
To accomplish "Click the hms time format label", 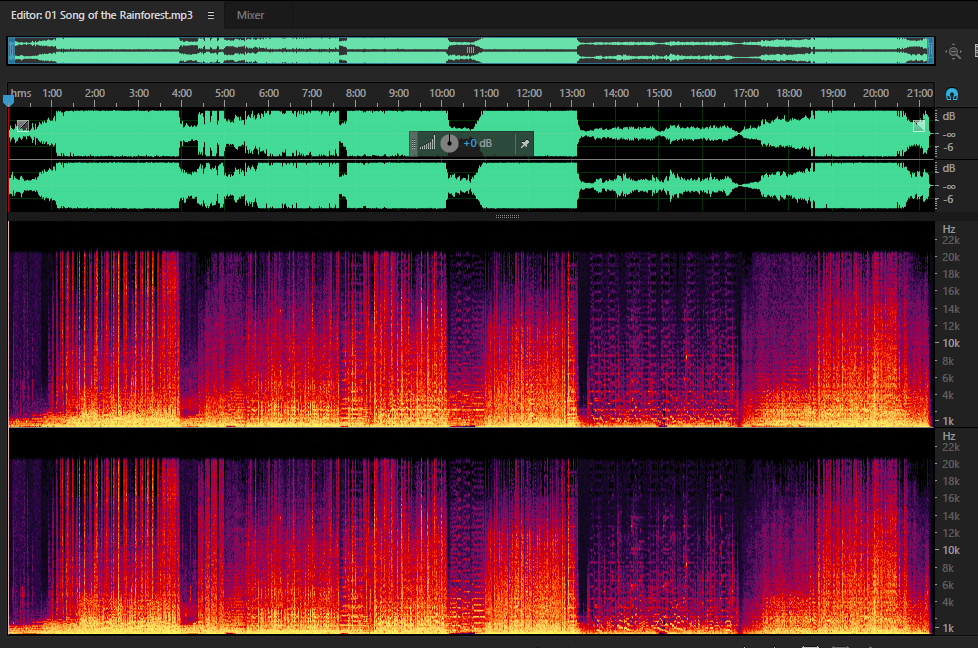I will point(21,93).
